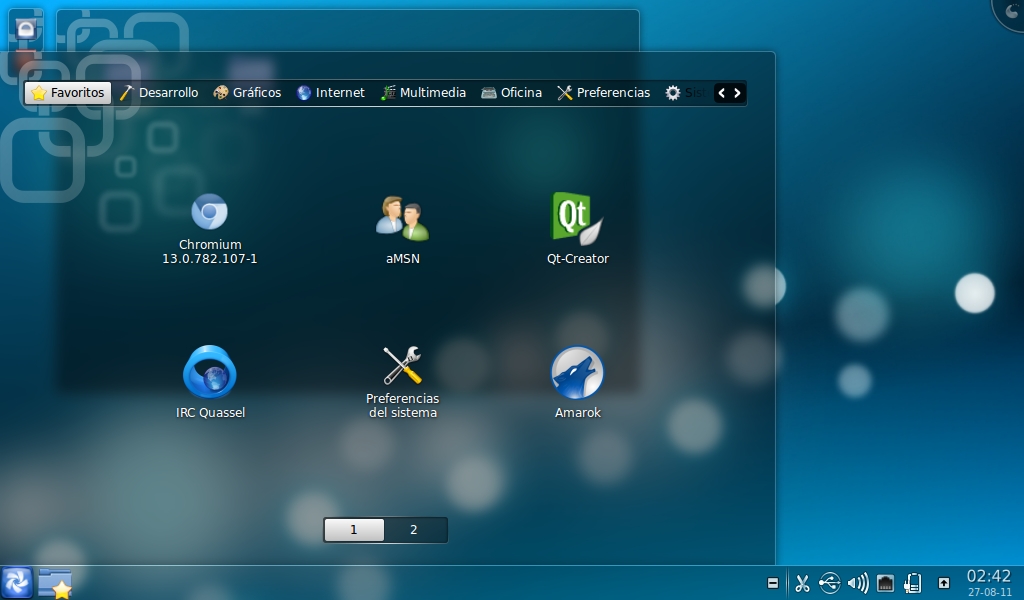Open the Klipper clipboard scissors icon
This screenshot has width=1024, height=600.
tap(802, 583)
